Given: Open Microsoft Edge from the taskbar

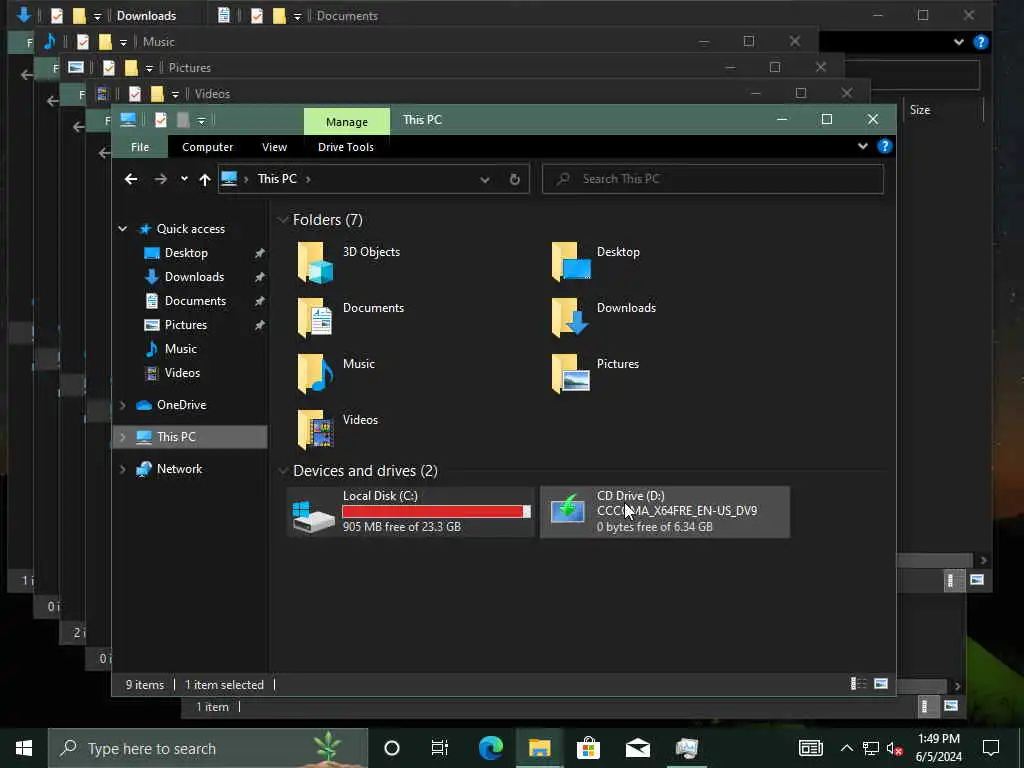Looking at the screenshot, I should click(x=490, y=748).
